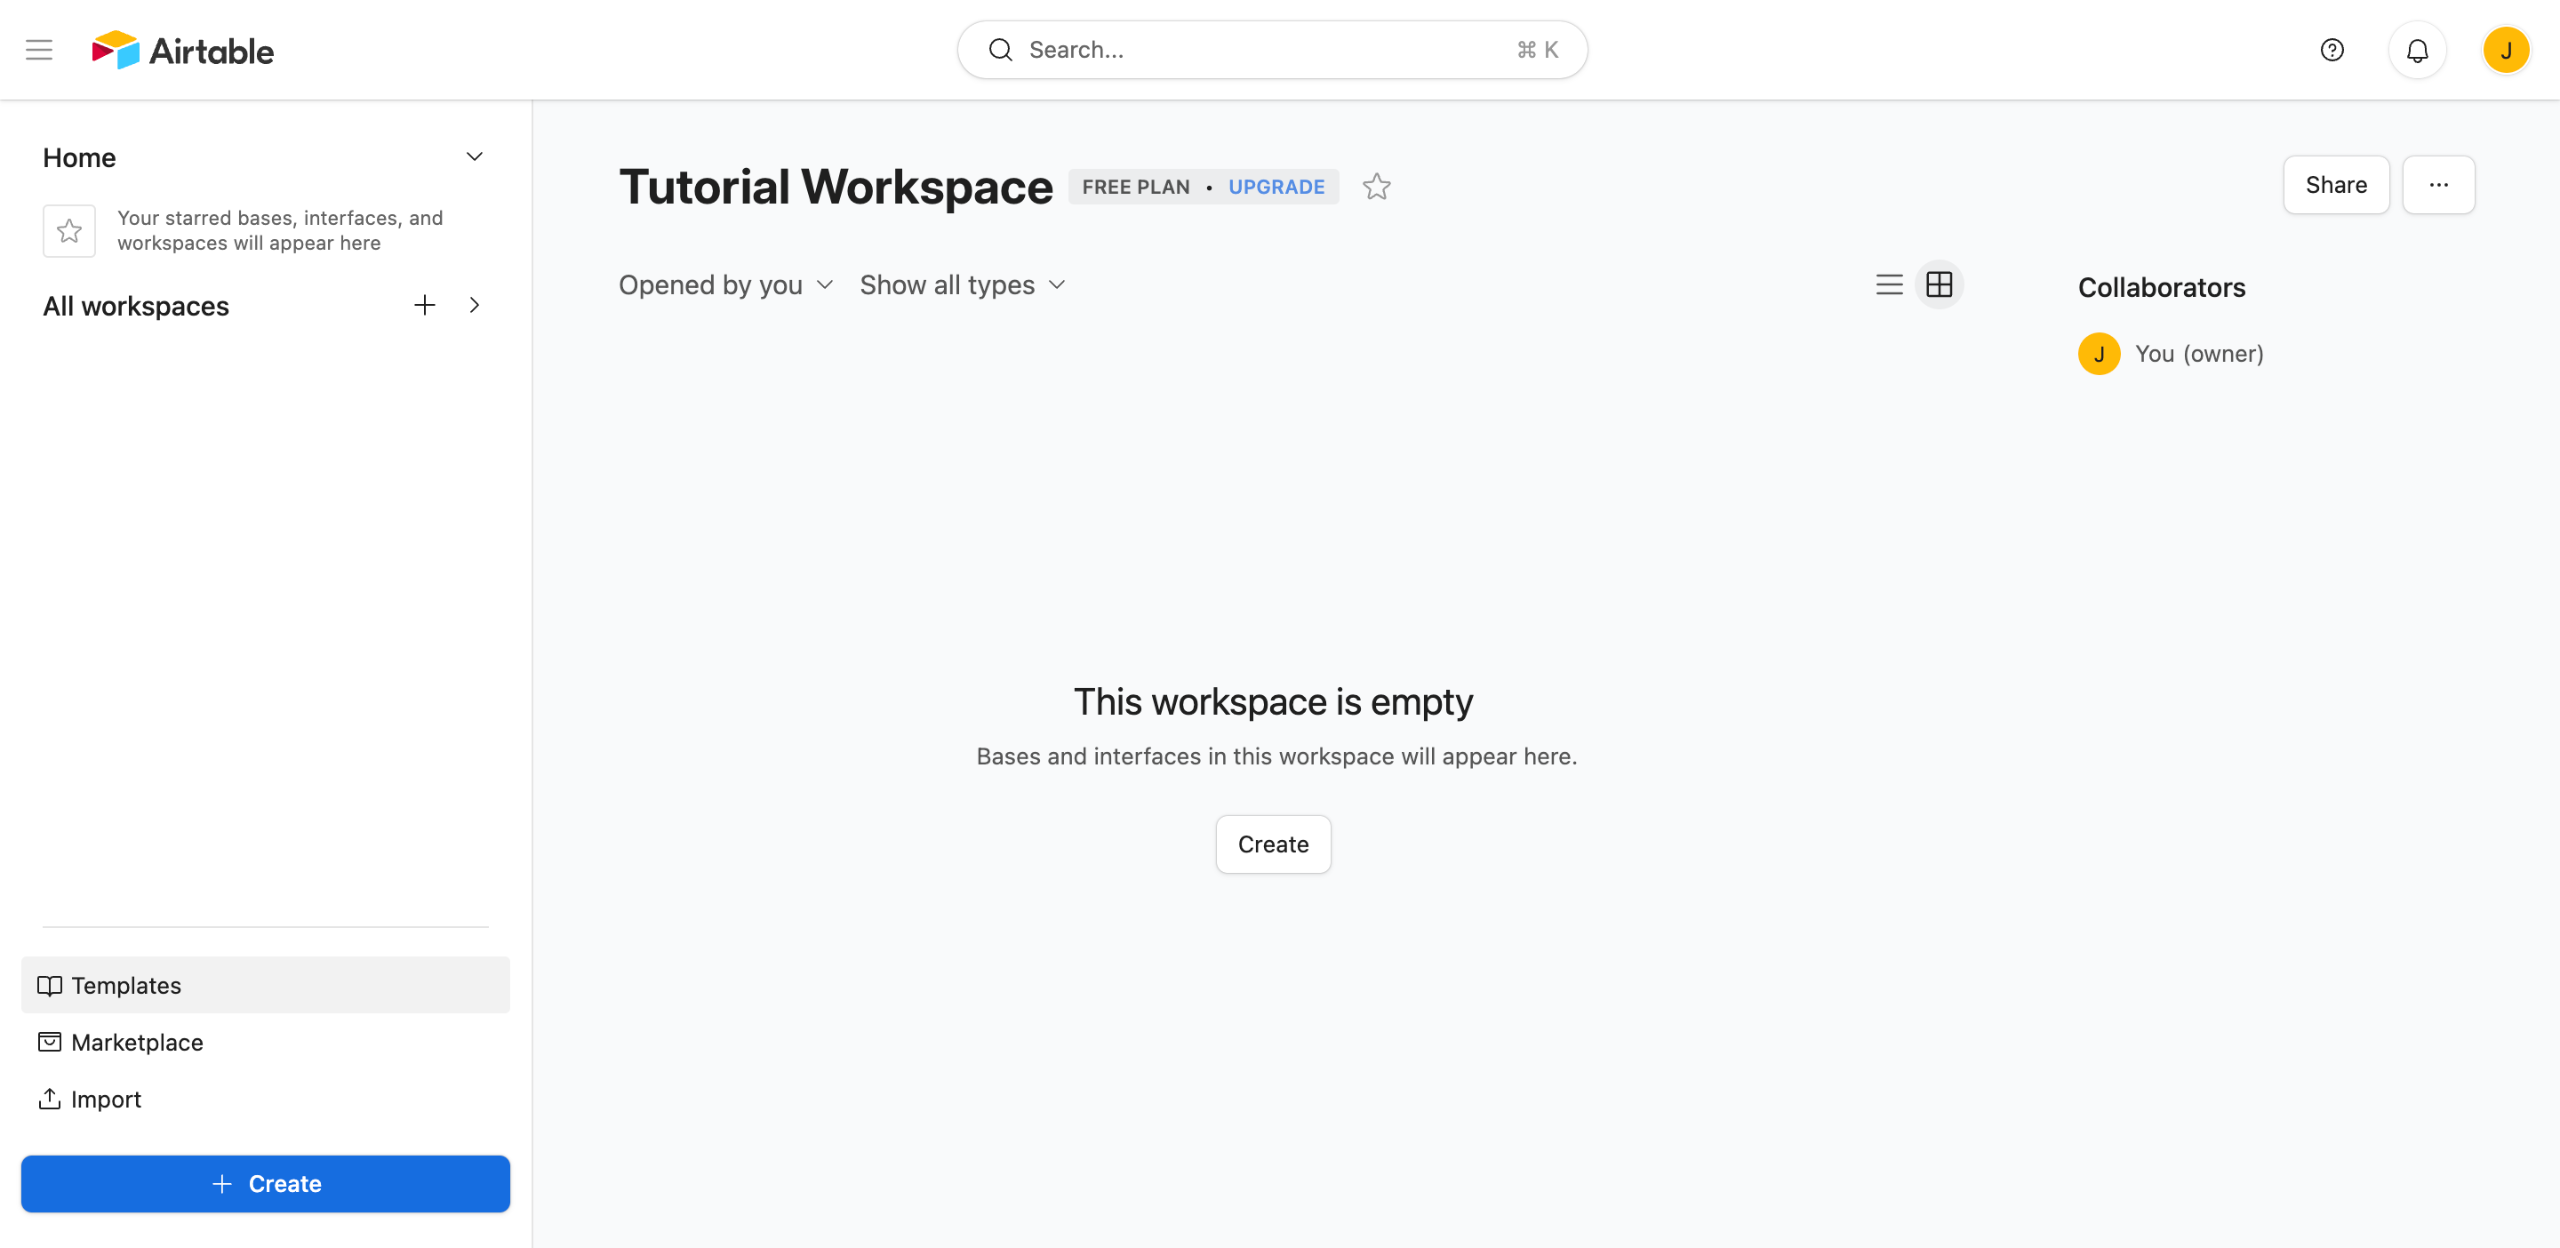The width and height of the screenshot is (2560, 1248).
Task: Click the Home heading
Action: (79, 157)
